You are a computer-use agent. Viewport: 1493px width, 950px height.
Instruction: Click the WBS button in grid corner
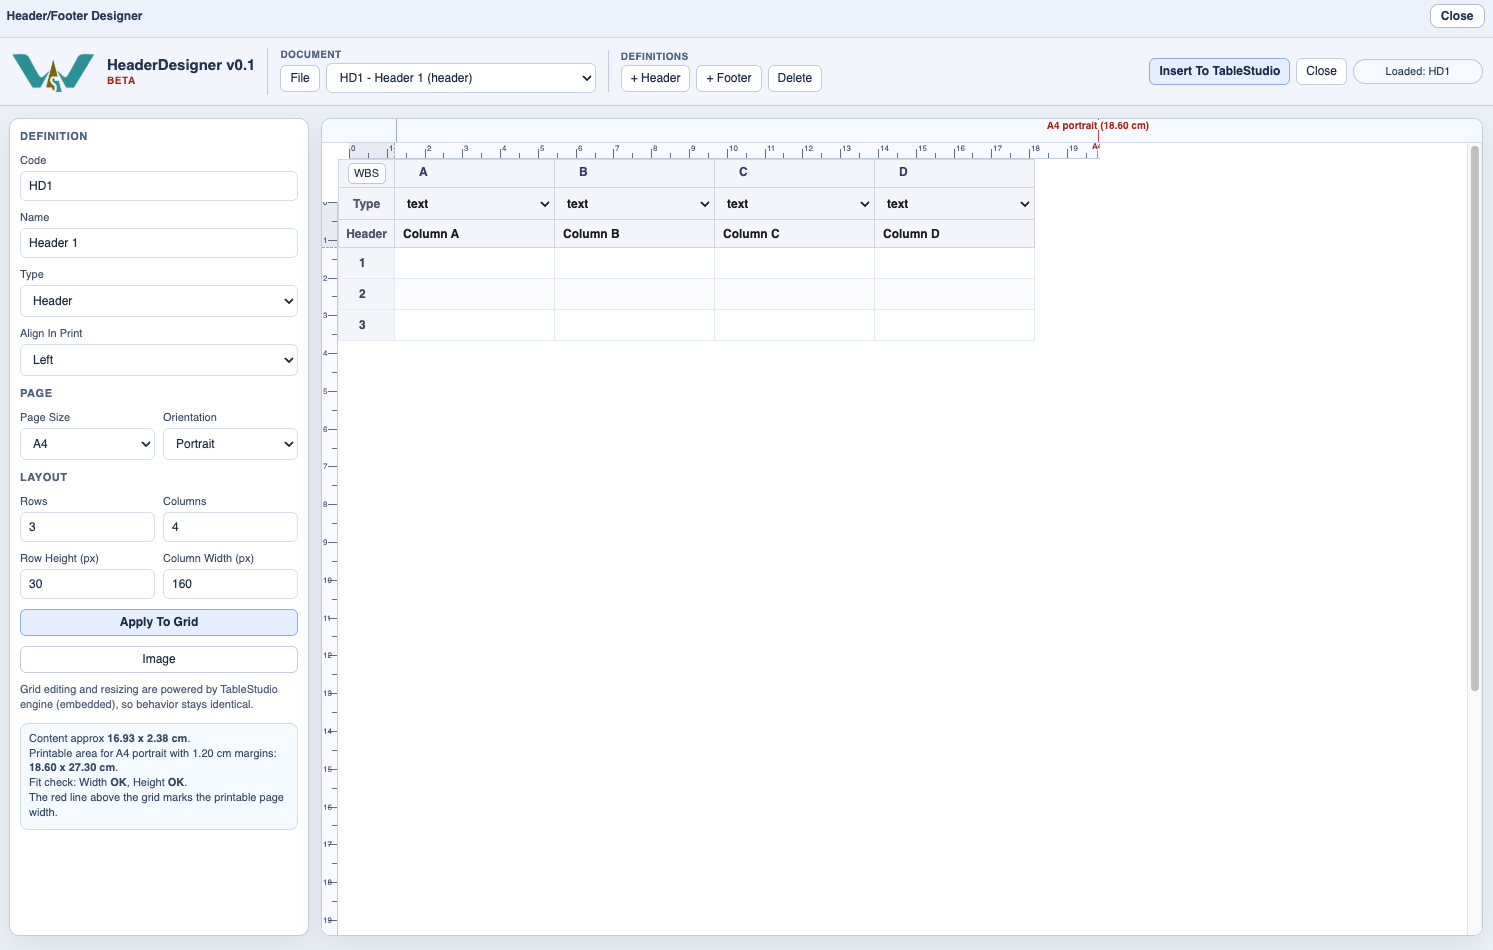pos(367,173)
